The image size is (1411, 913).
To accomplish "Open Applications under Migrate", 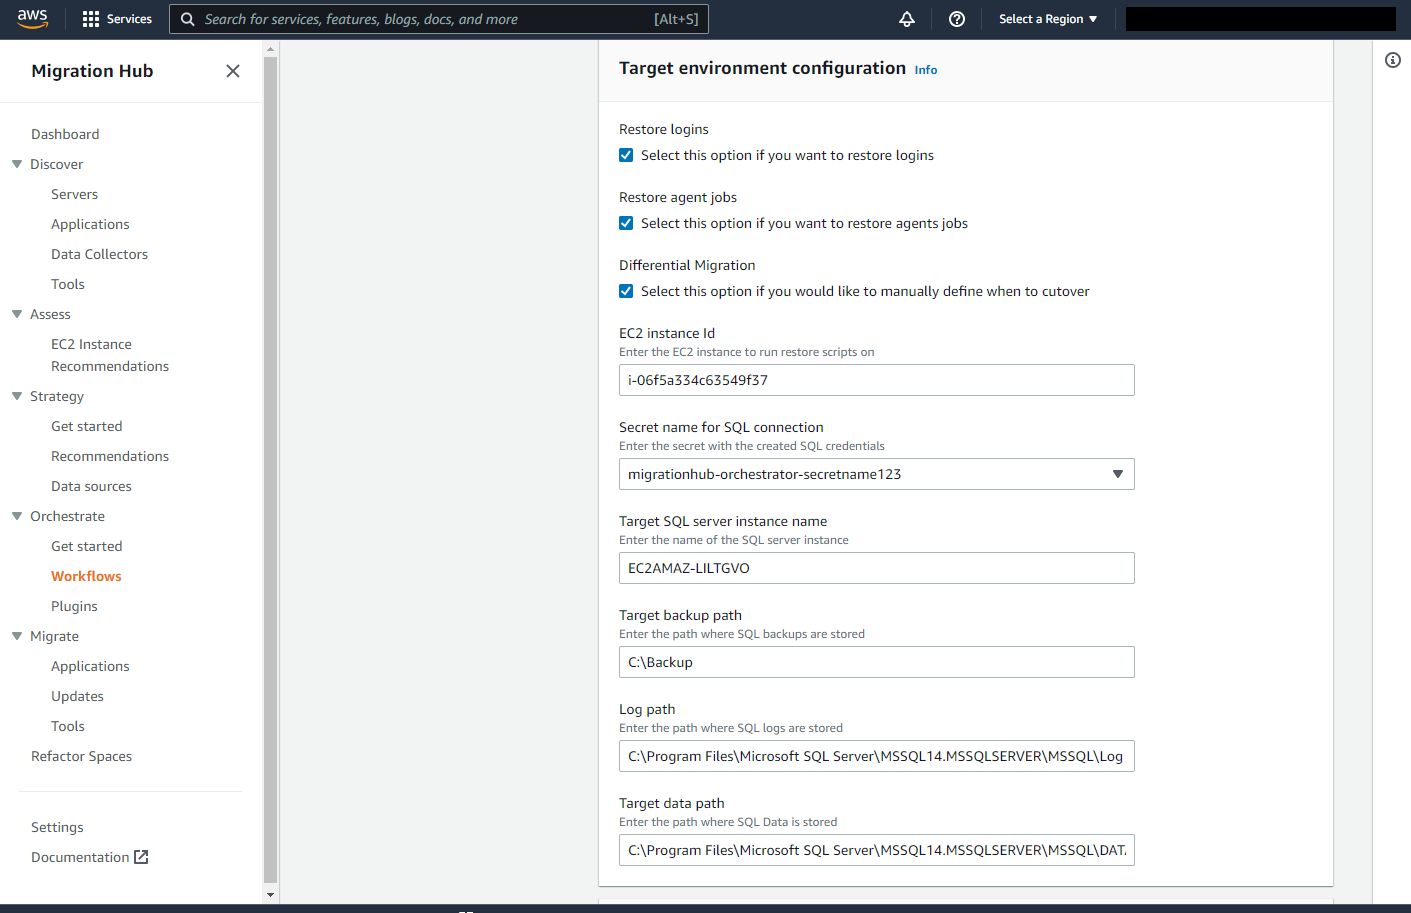I will click(90, 666).
